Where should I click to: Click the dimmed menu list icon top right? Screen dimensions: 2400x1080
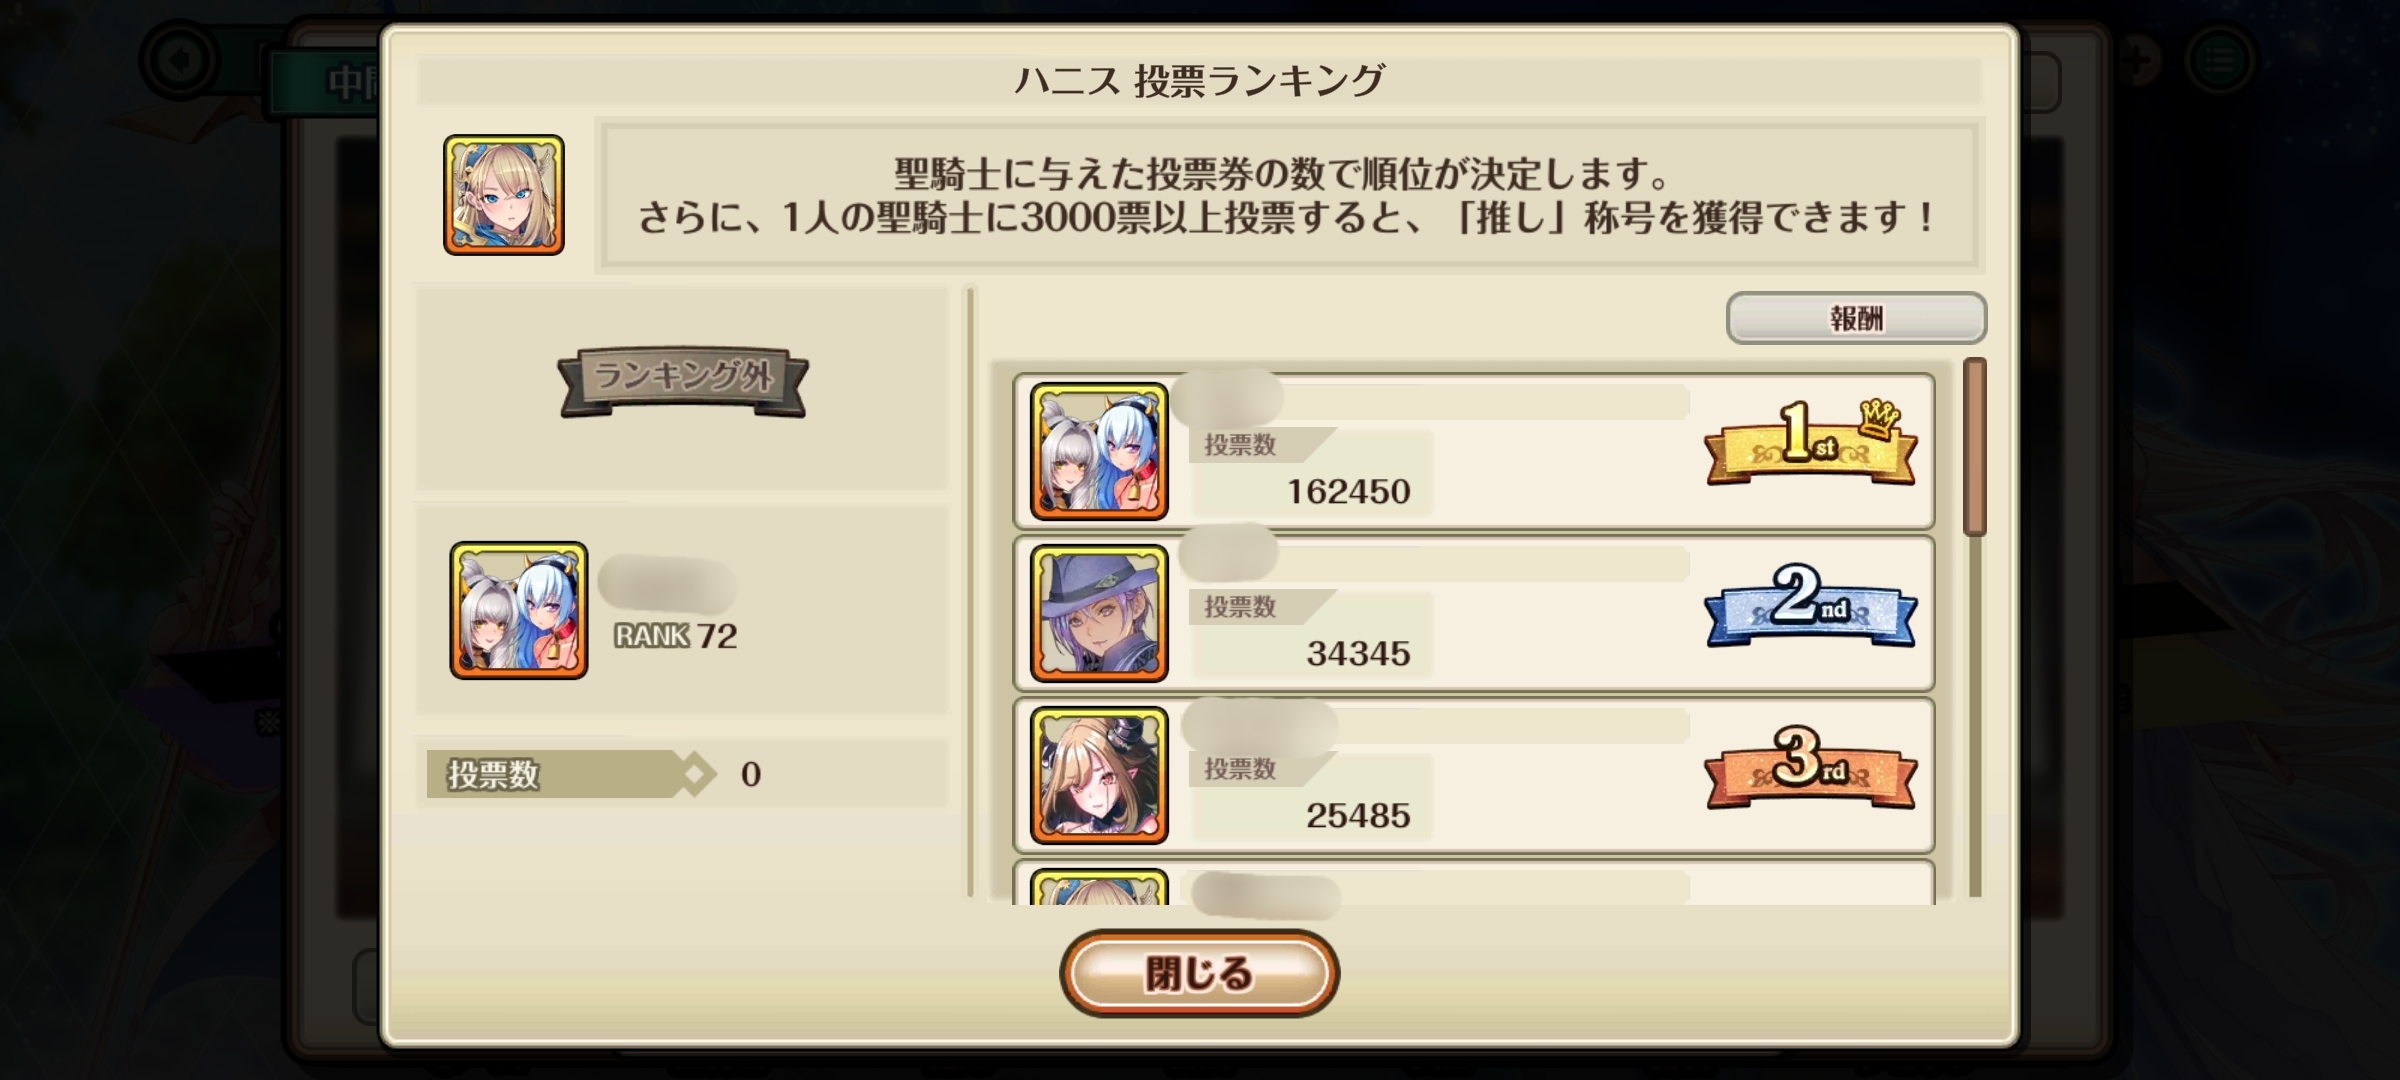(2220, 62)
